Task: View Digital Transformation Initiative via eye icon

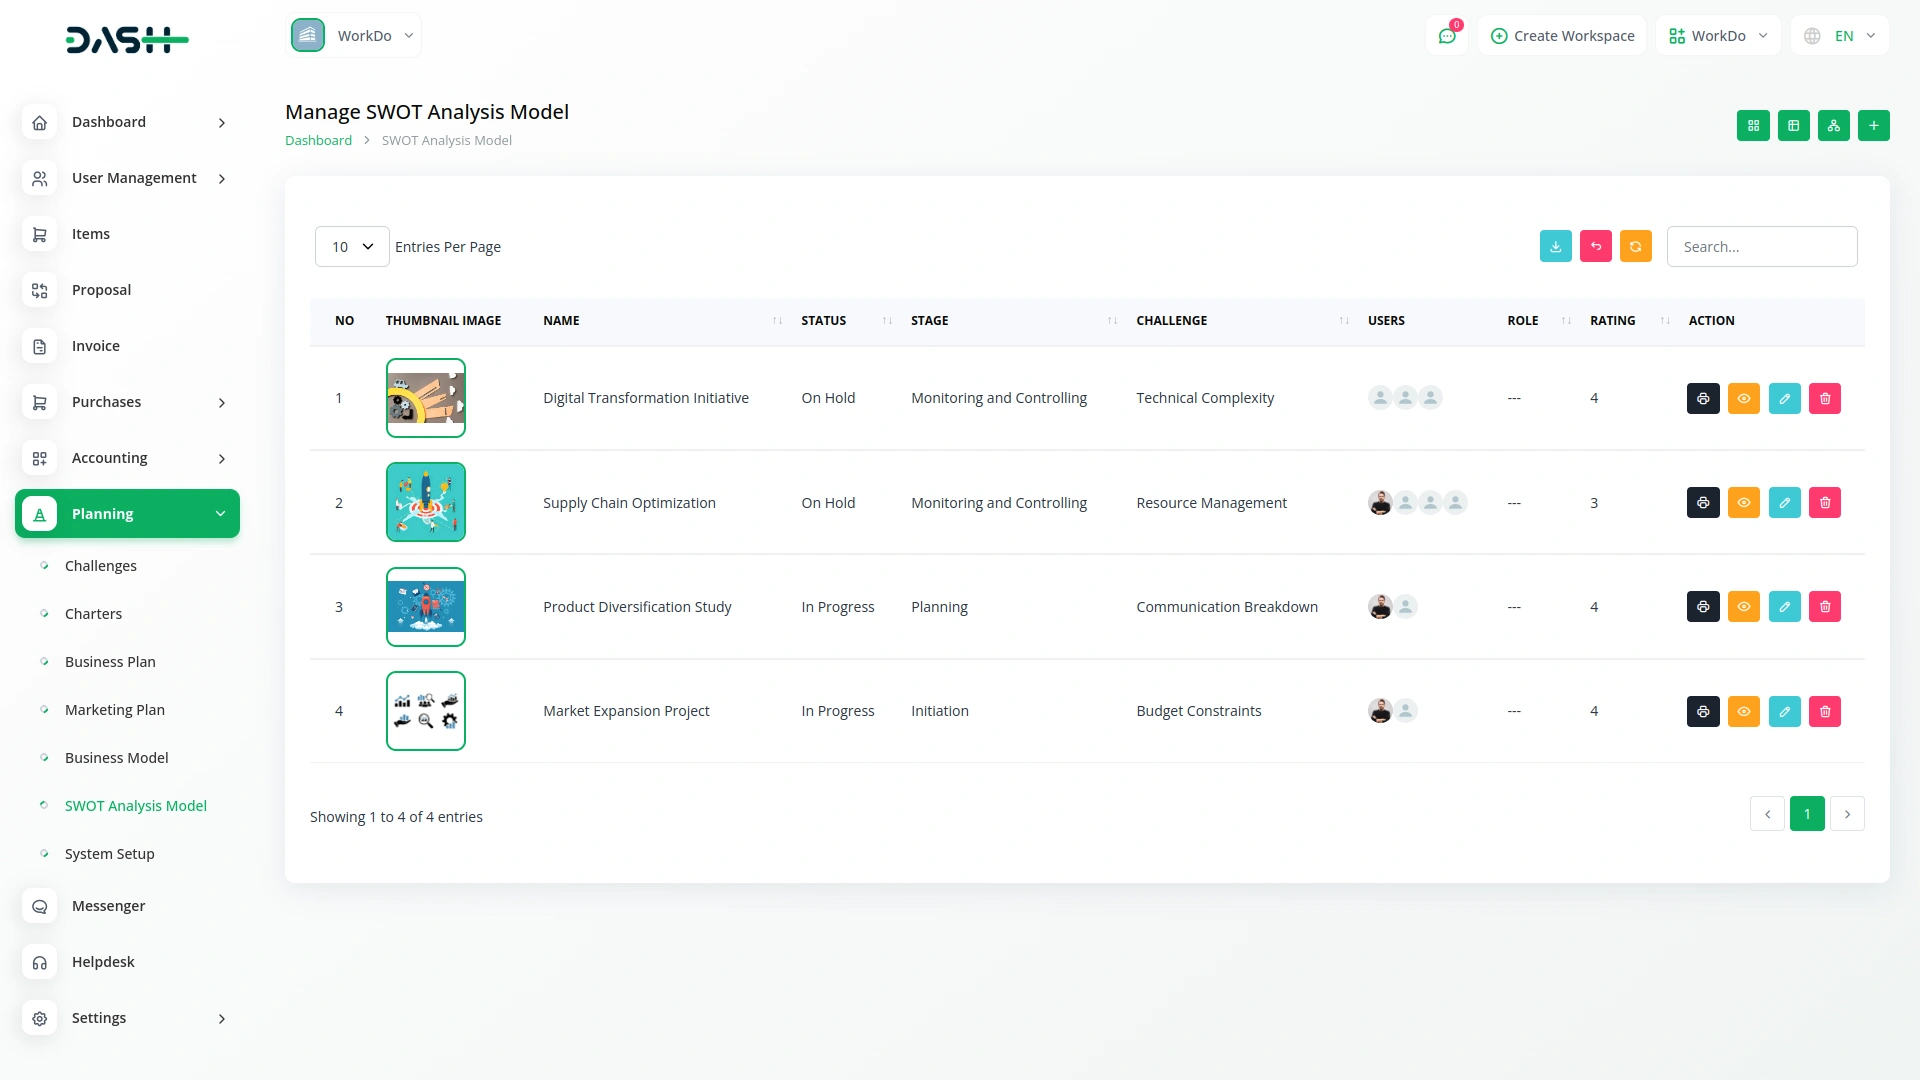Action: point(1743,399)
